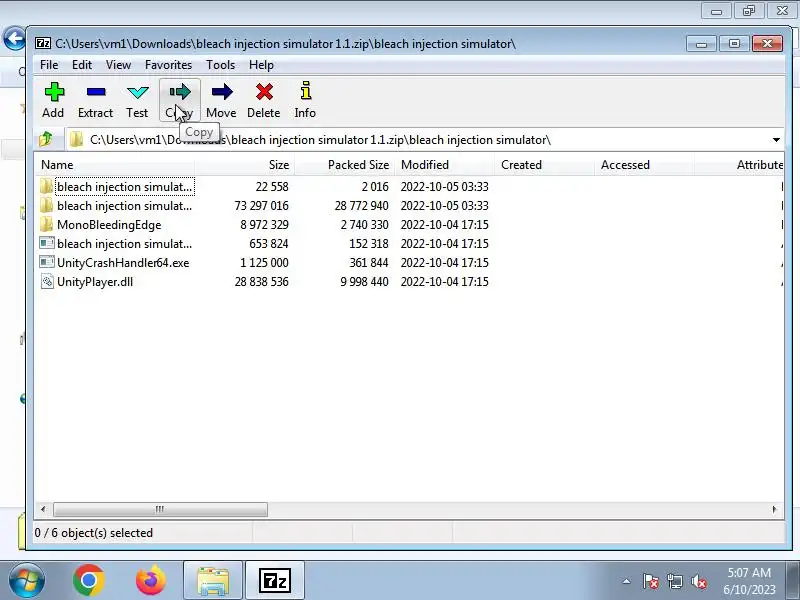Click the 28 838 536 size value
Screen dimensions: 800x600
pyautogui.click(x=262, y=282)
